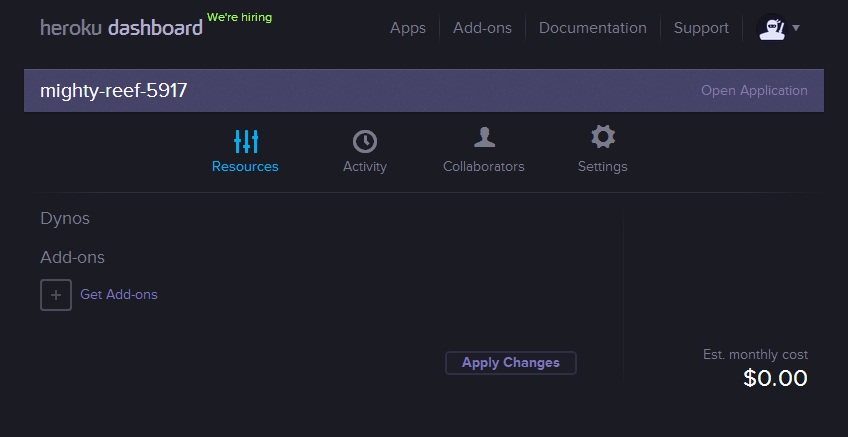Viewport: 848px width, 437px height.
Task: Click the mighty-reef-5917 app name
Action: (x=114, y=90)
